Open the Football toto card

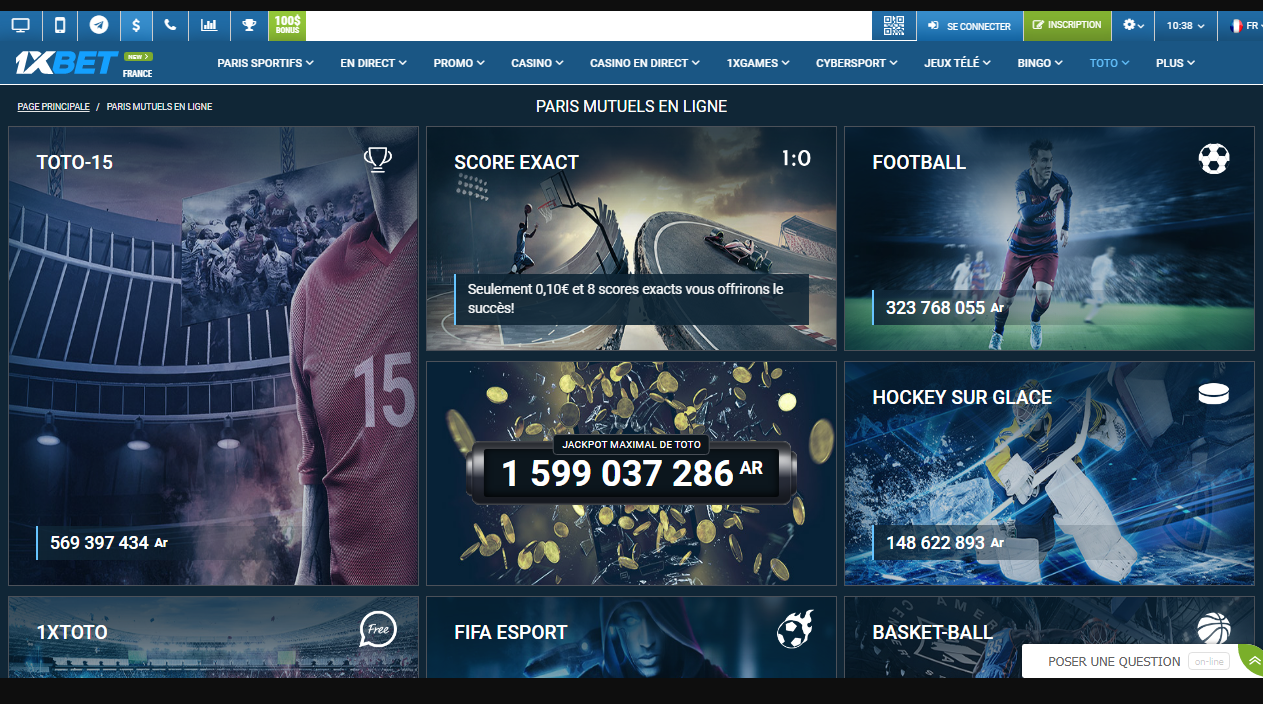coord(1049,239)
